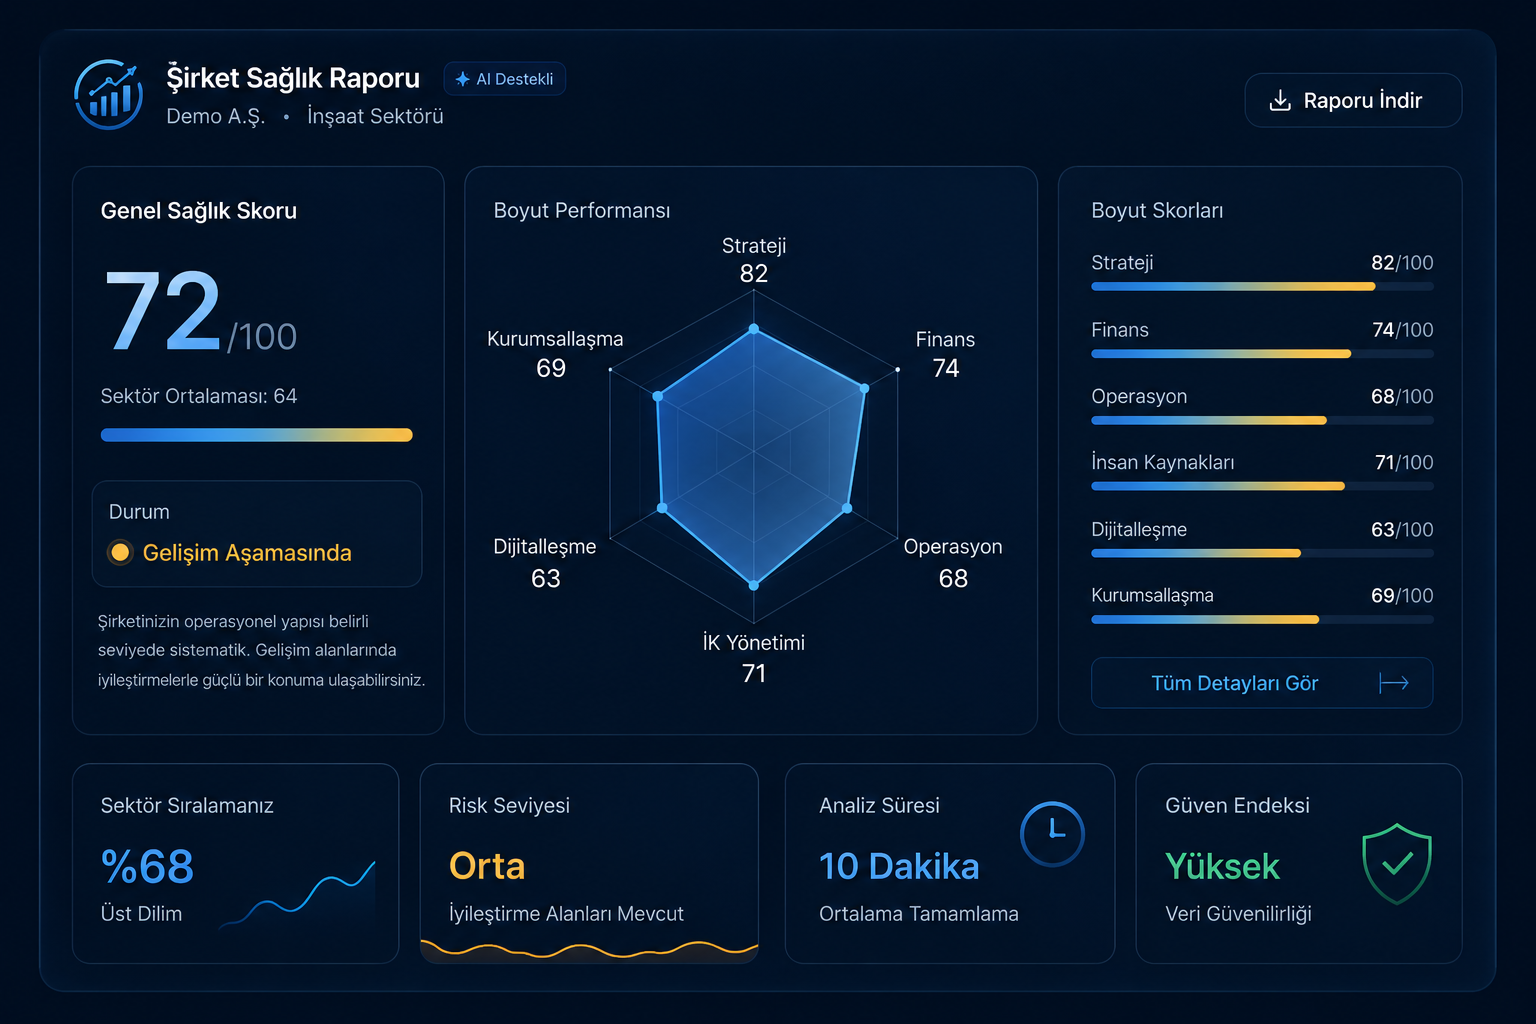Click the Şirket Sağlık Raporu title
Screen dimensions: 1536x1024
tap(293, 78)
